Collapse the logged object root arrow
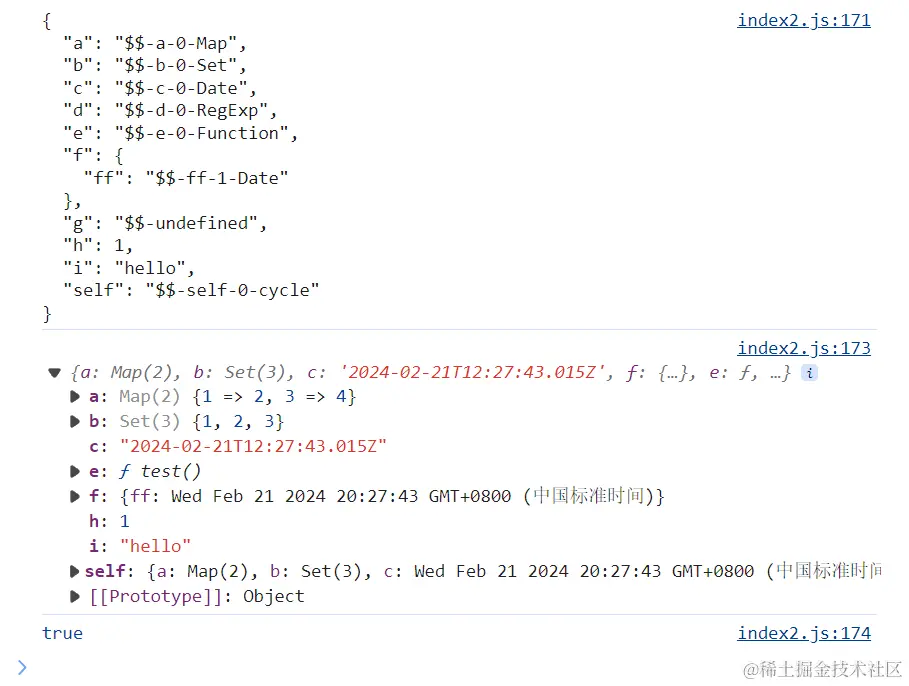 click(54, 373)
